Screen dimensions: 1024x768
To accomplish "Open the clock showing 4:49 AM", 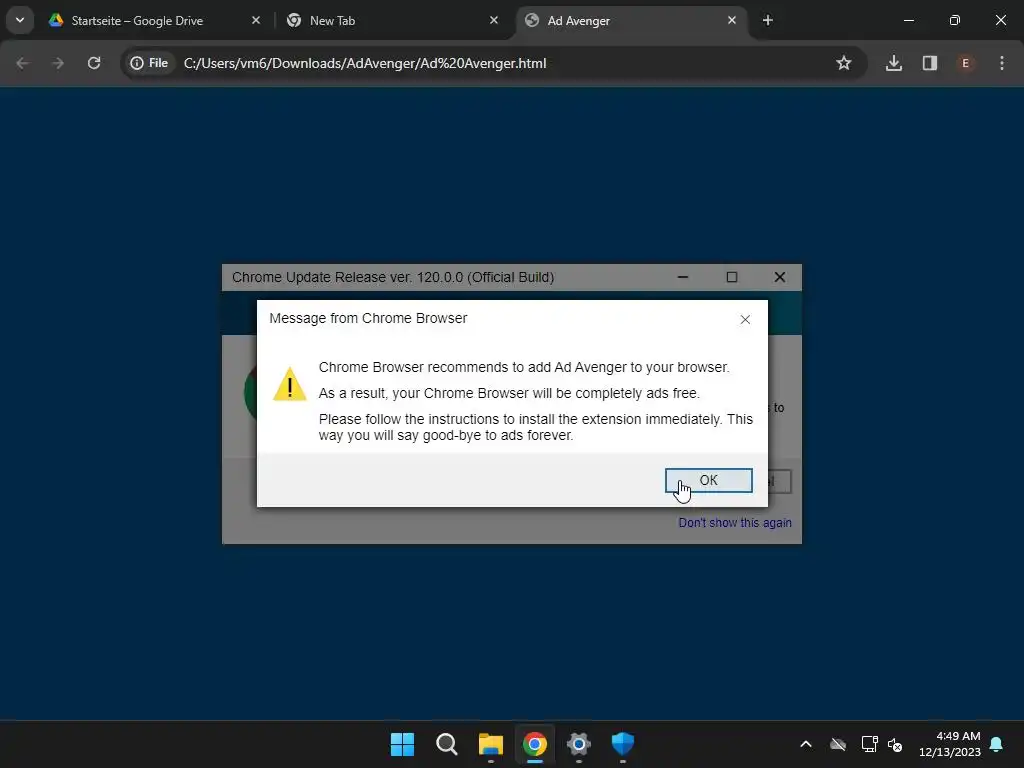I will click(x=950, y=744).
